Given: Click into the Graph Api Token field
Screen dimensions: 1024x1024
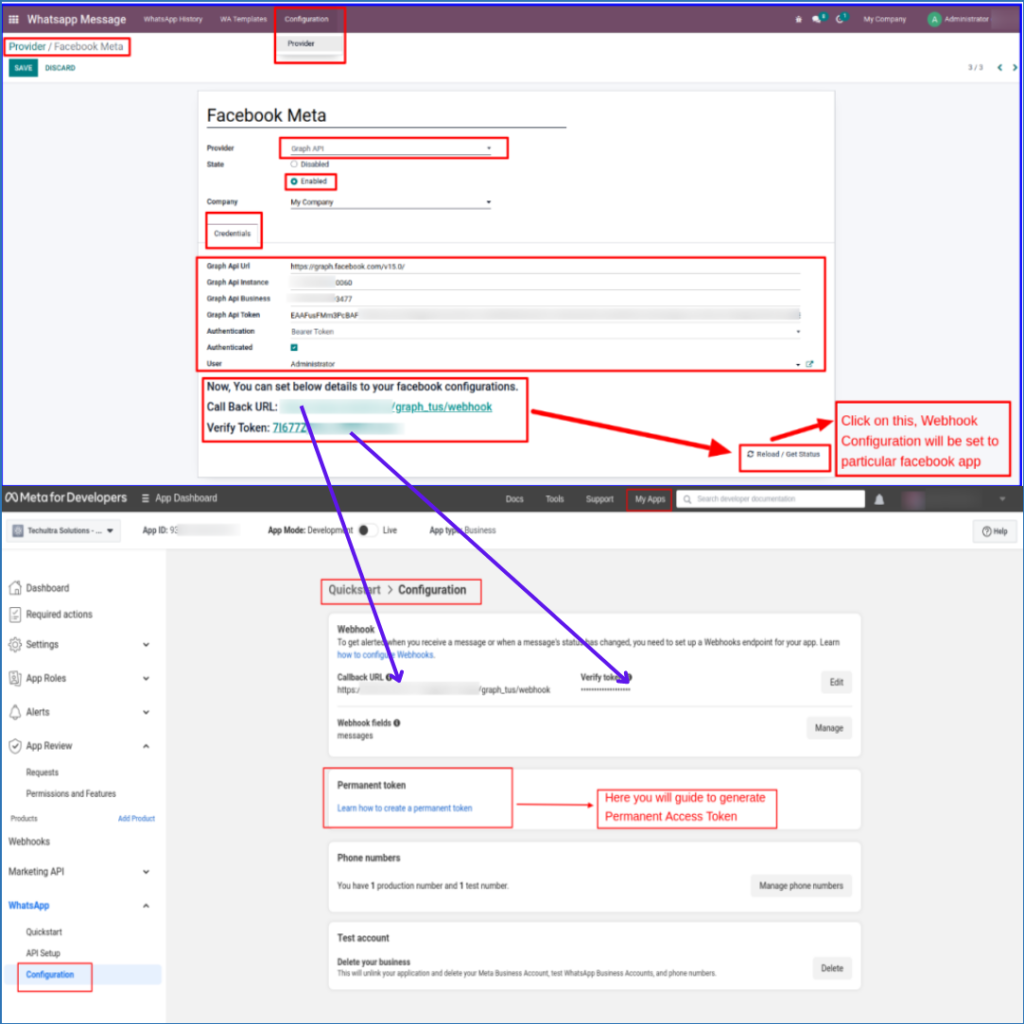Looking at the screenshot, I should (545, 315).
